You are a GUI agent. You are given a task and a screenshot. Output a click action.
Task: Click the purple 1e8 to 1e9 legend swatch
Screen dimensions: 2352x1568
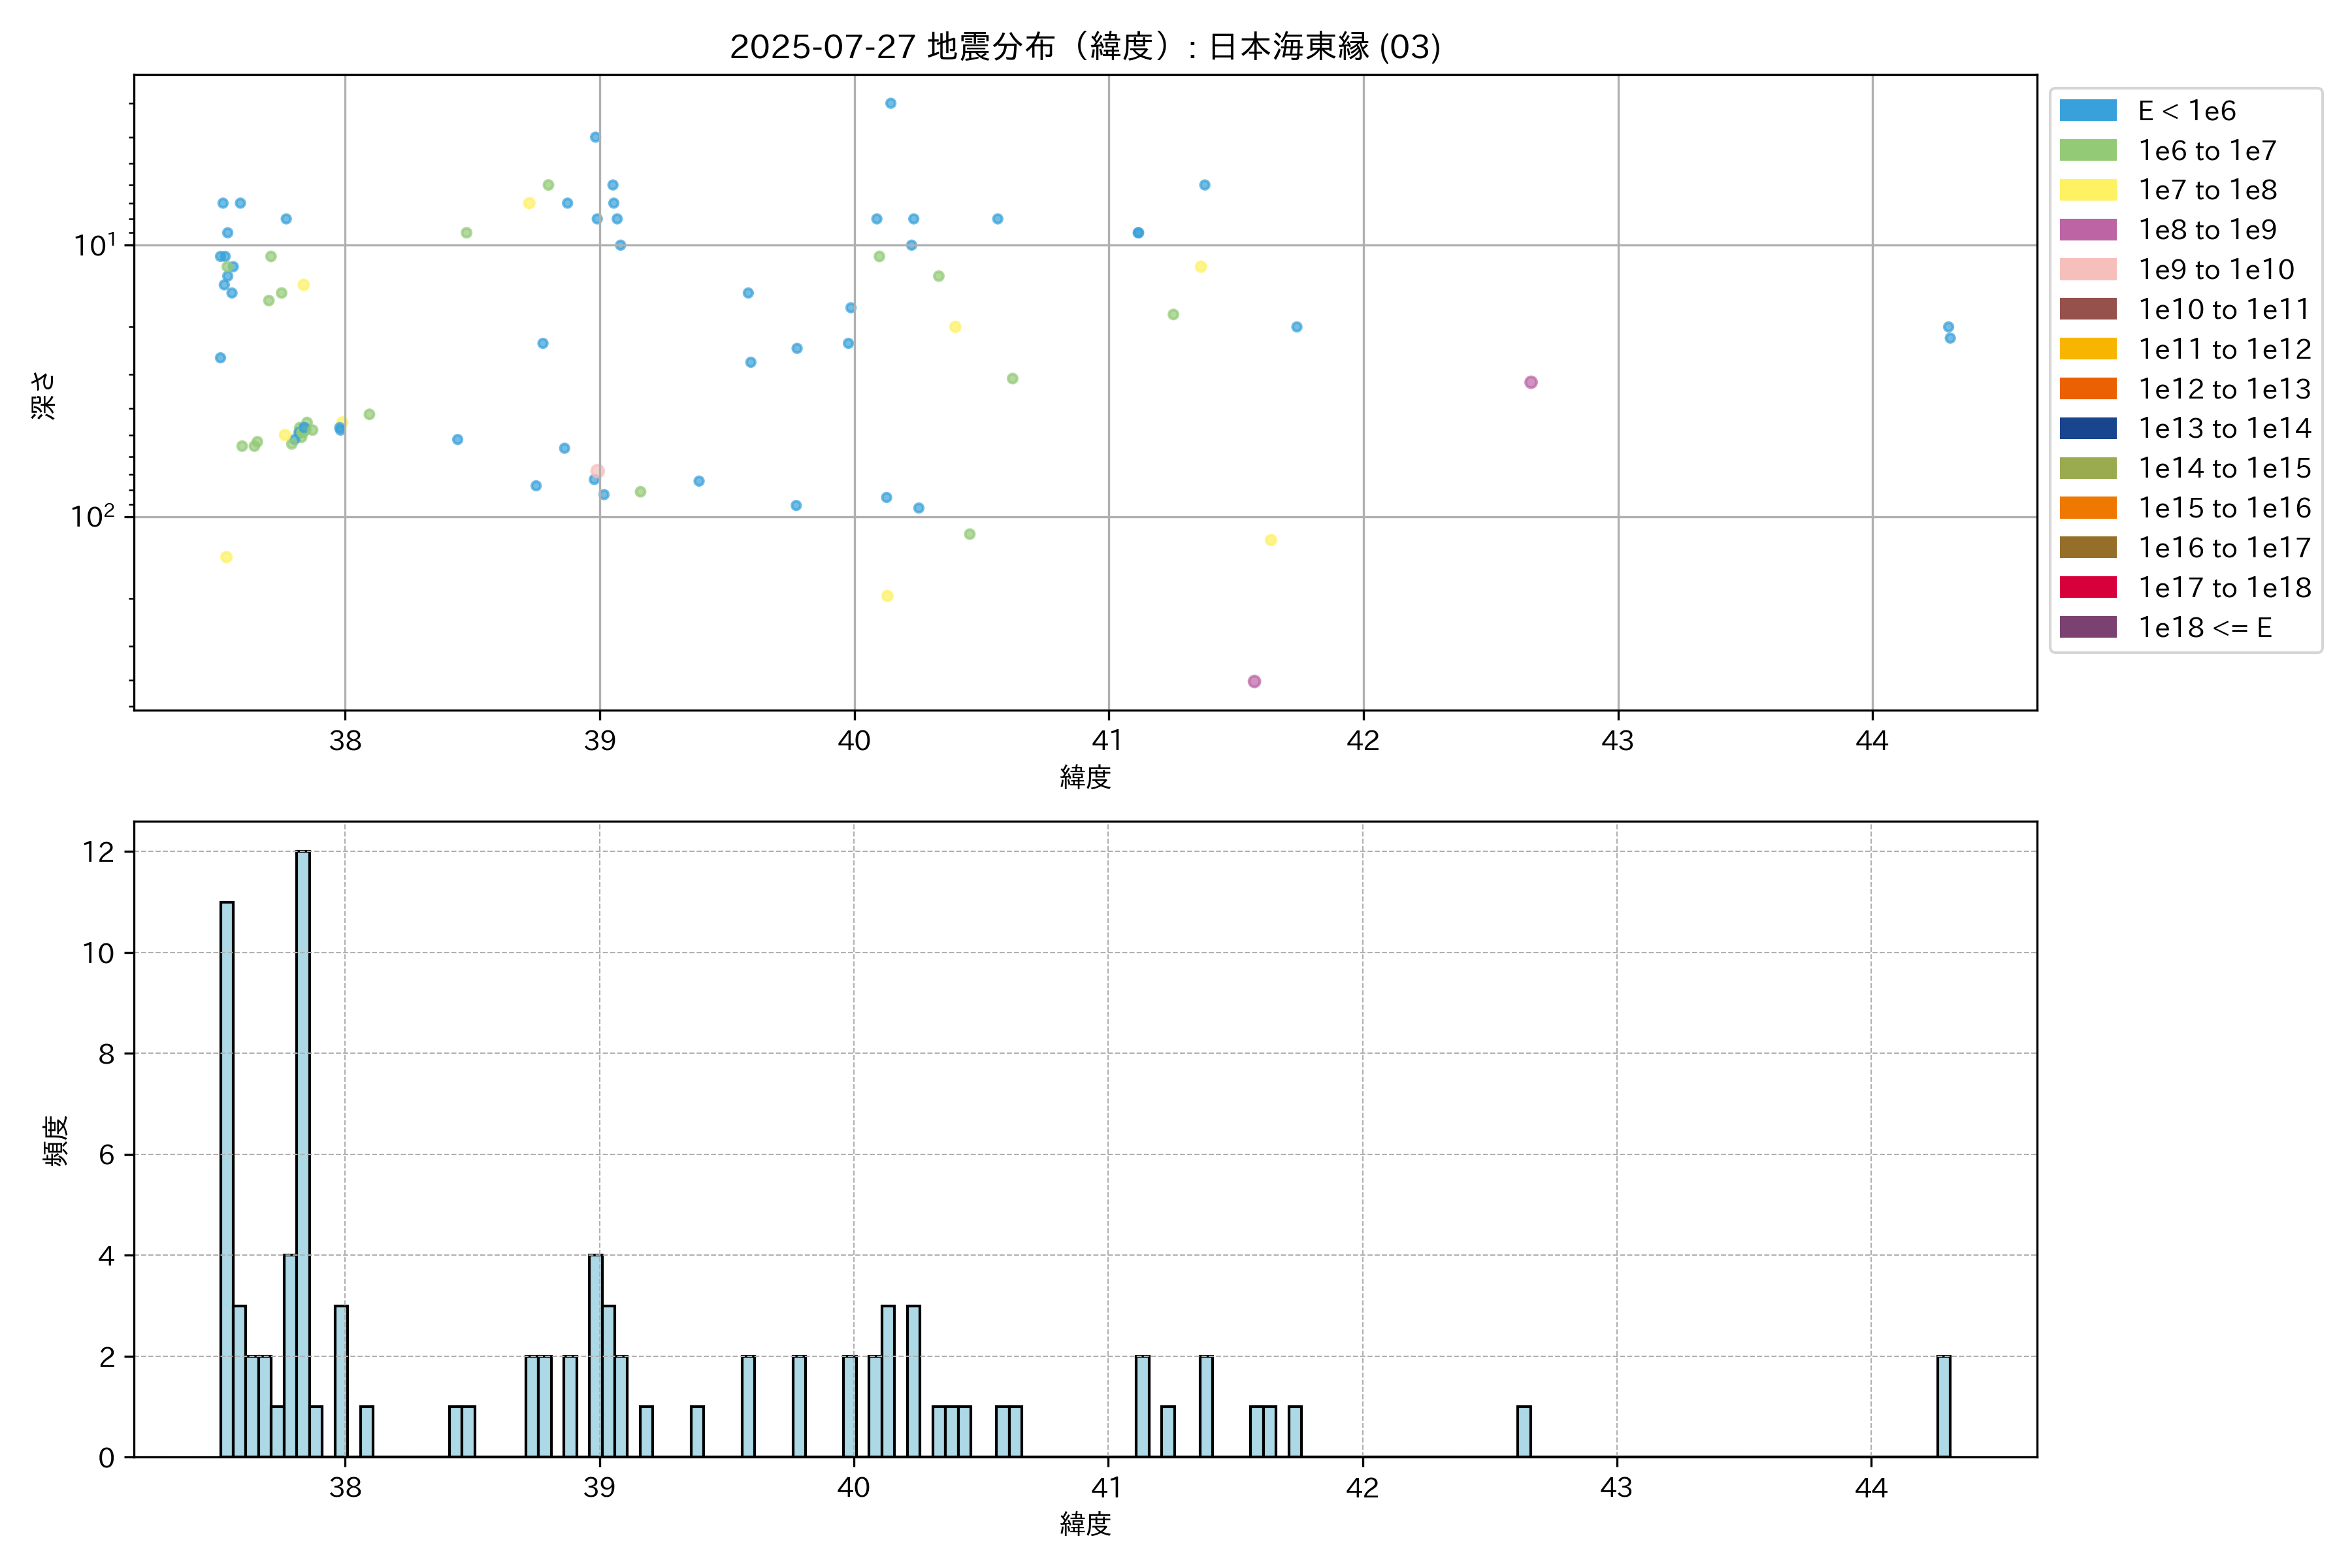[x=2087, y=230]
